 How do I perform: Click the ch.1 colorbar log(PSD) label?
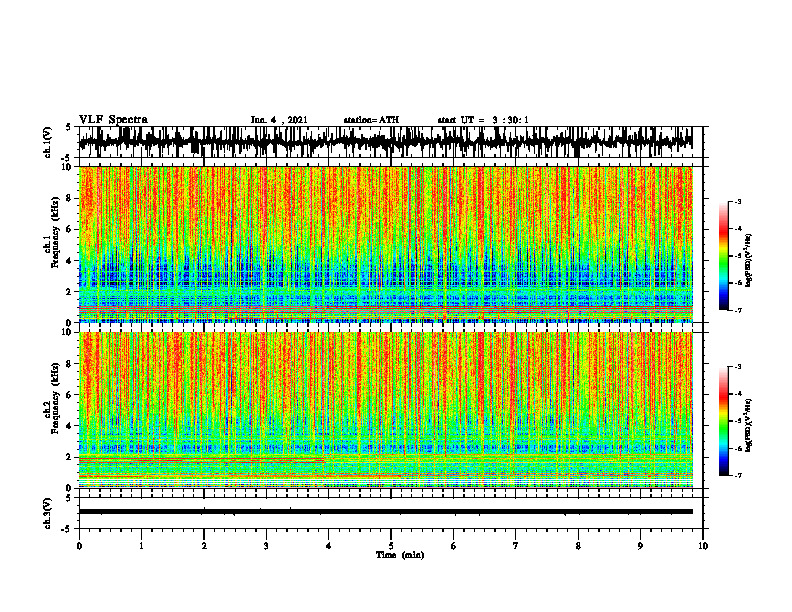pos(749,260)
